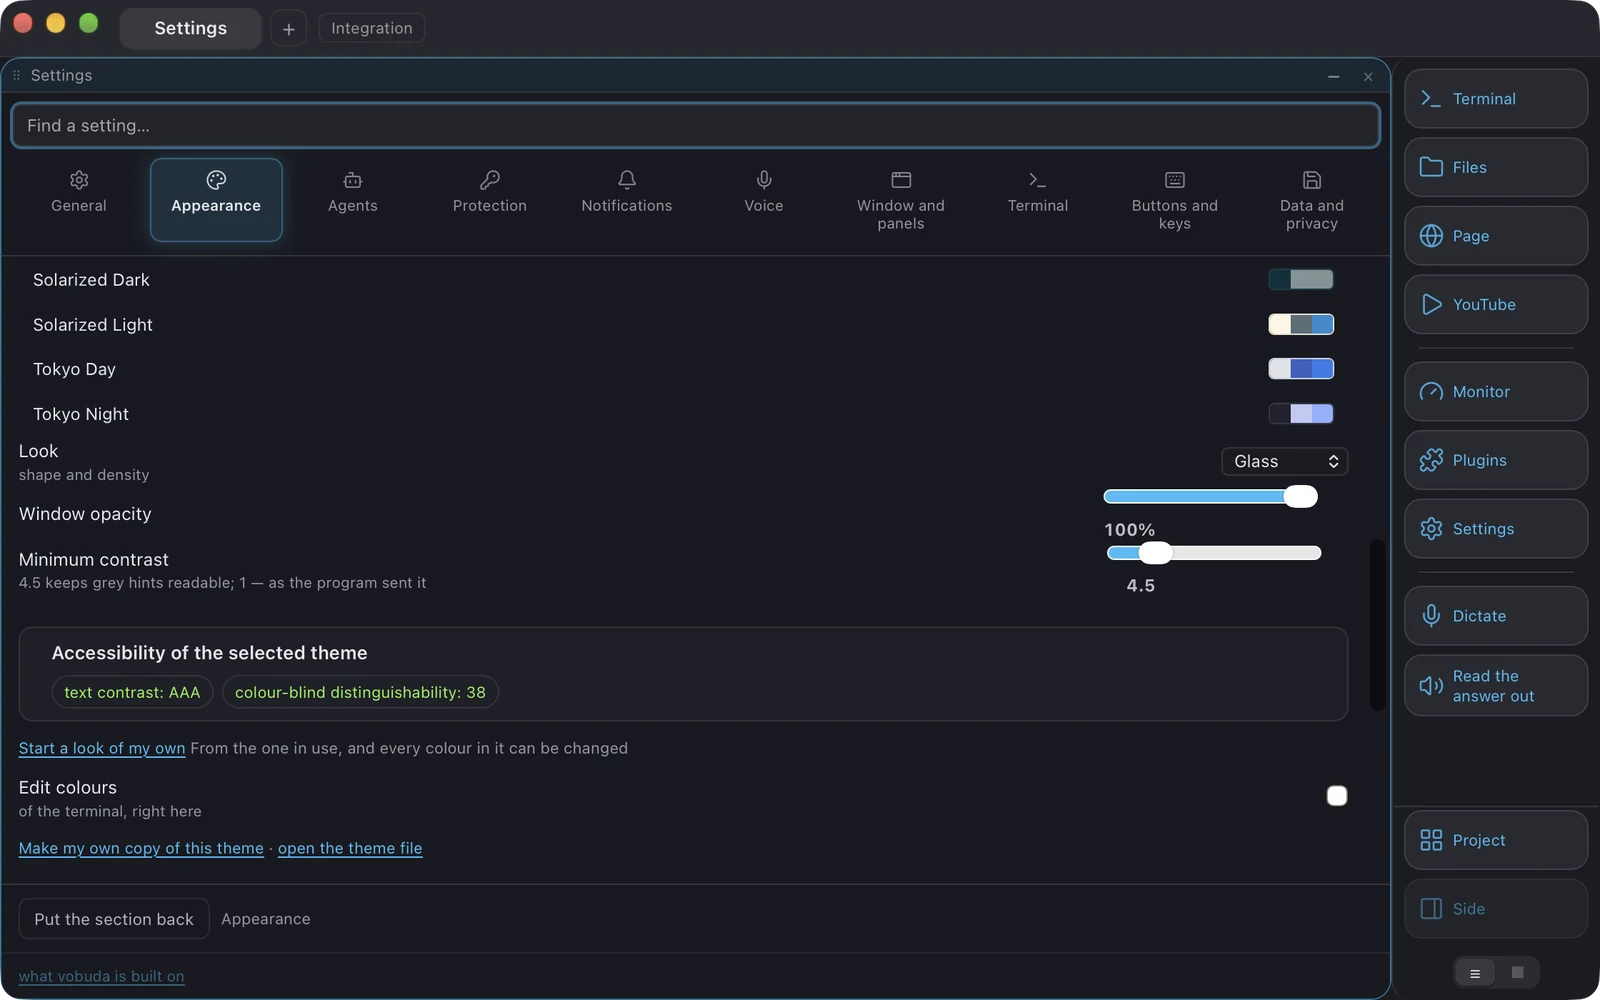Open the Files panel in the sidebar
Image resolution: width=1600 pixels, height=1000 pixels.
[1495, 167]
